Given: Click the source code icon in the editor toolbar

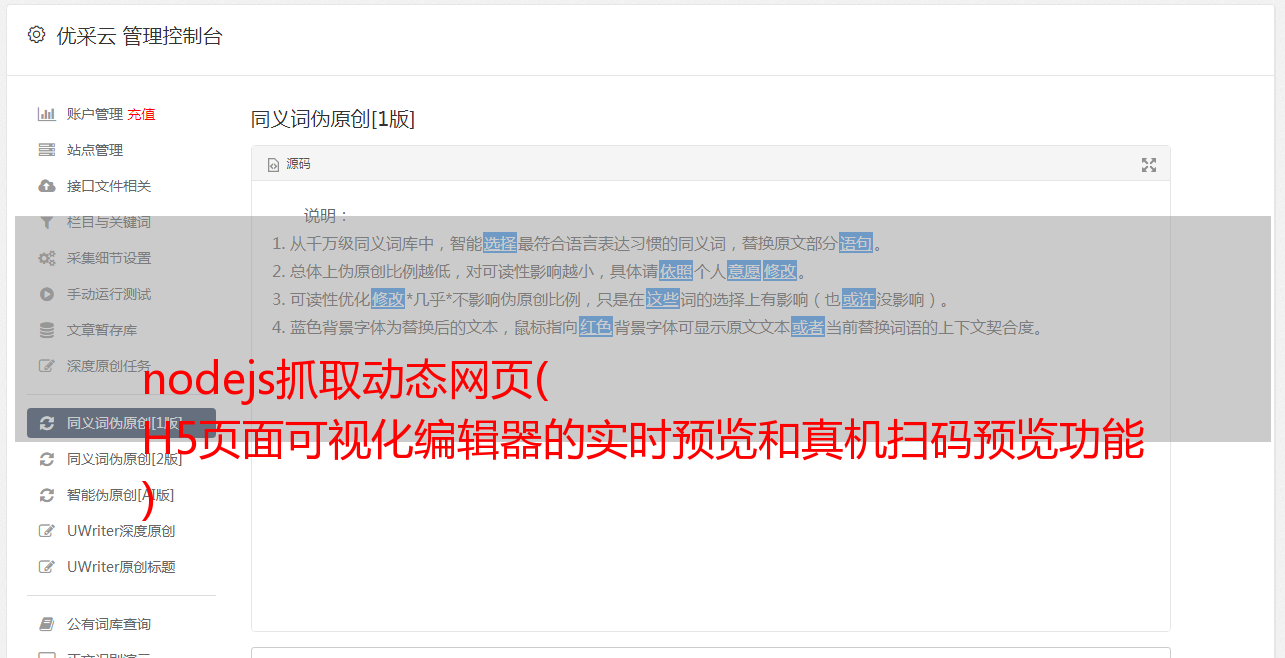Looking at the screenshot, I should (x=273, y=165).
